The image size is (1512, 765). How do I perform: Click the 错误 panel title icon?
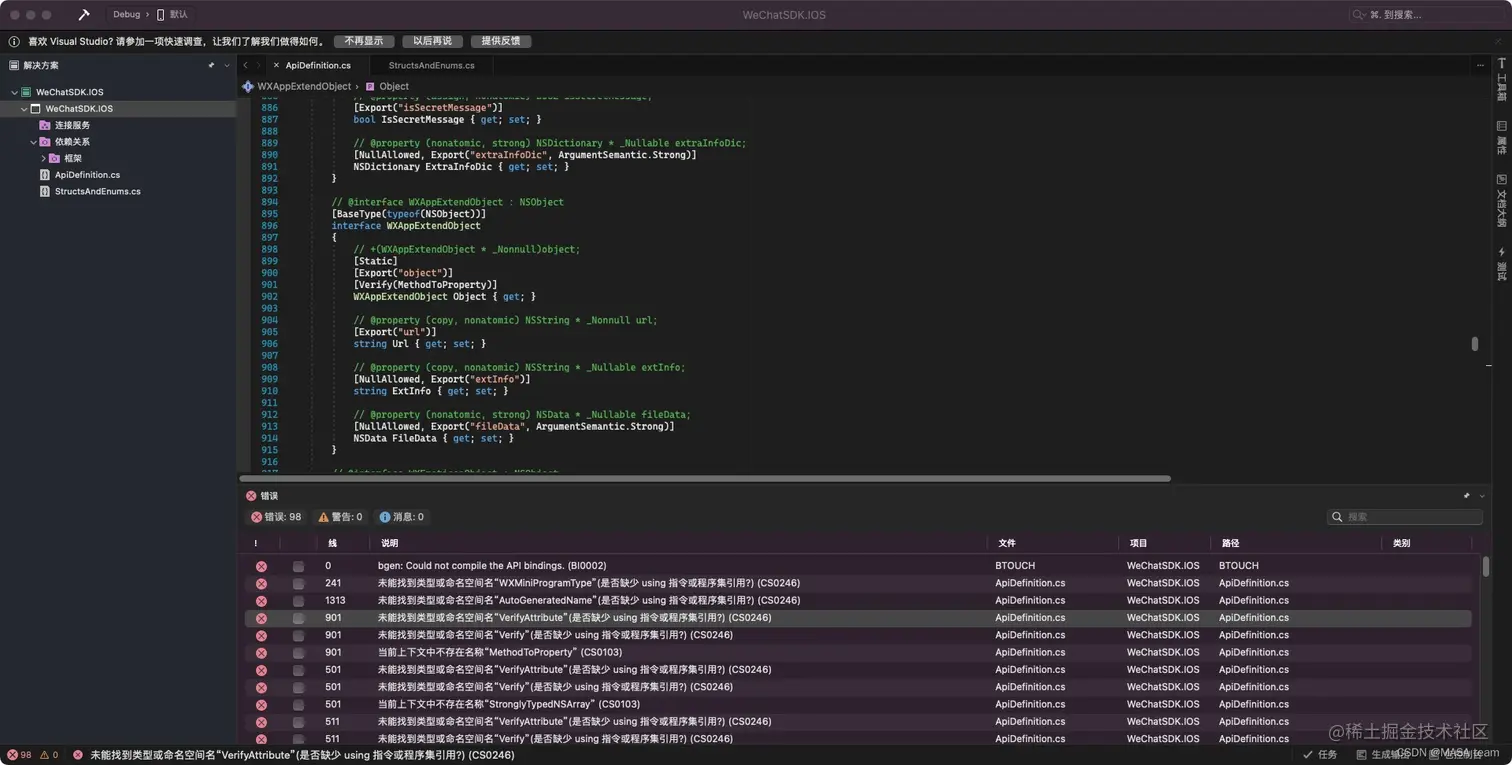(251, 496)
